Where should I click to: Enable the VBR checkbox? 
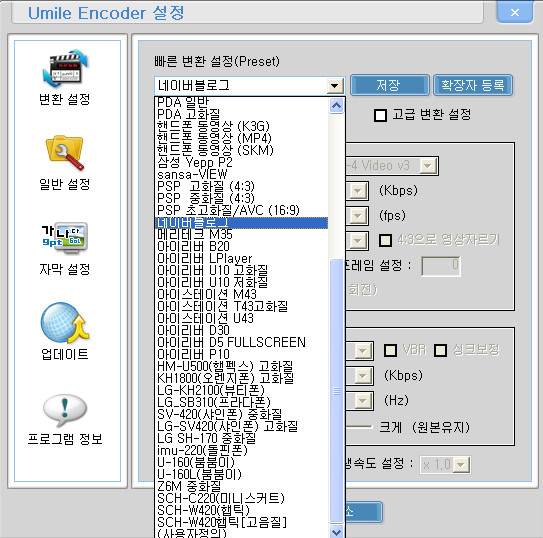click(x=391, y=350)
